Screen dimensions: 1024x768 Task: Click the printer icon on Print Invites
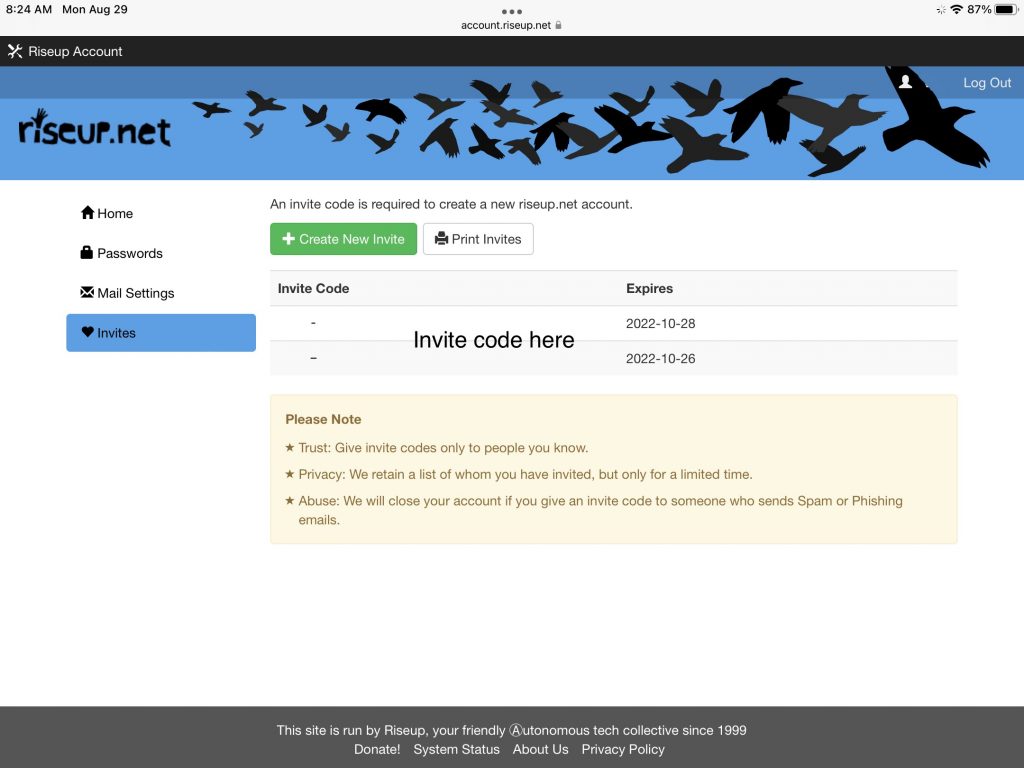pyautogui.click(x=441, y=239)
